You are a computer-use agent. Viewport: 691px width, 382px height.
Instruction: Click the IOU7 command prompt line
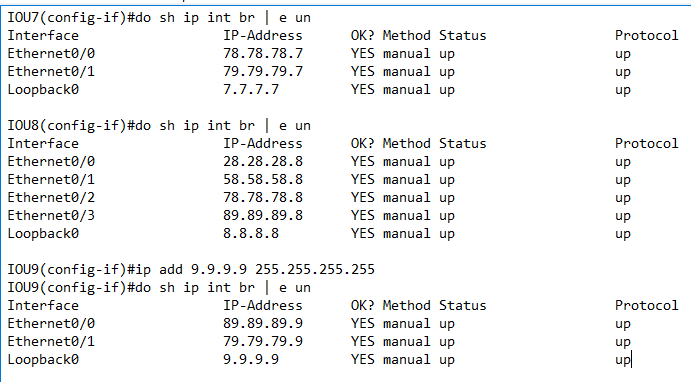159,18
